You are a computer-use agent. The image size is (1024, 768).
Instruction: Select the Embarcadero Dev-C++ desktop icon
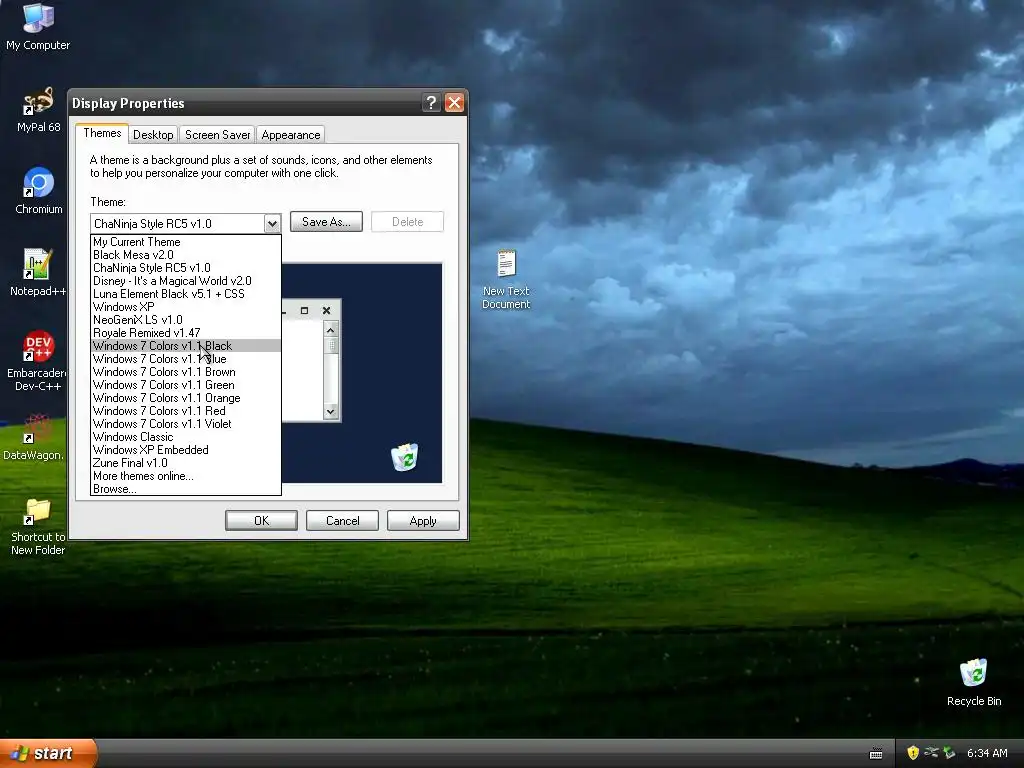point(37,360)
